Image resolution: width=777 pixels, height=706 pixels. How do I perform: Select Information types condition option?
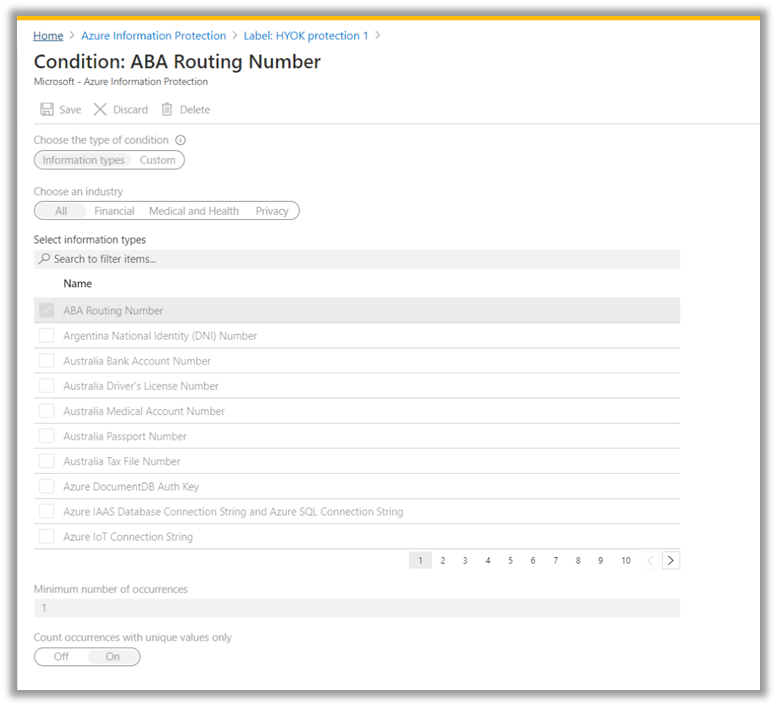[x=83, y=160]
